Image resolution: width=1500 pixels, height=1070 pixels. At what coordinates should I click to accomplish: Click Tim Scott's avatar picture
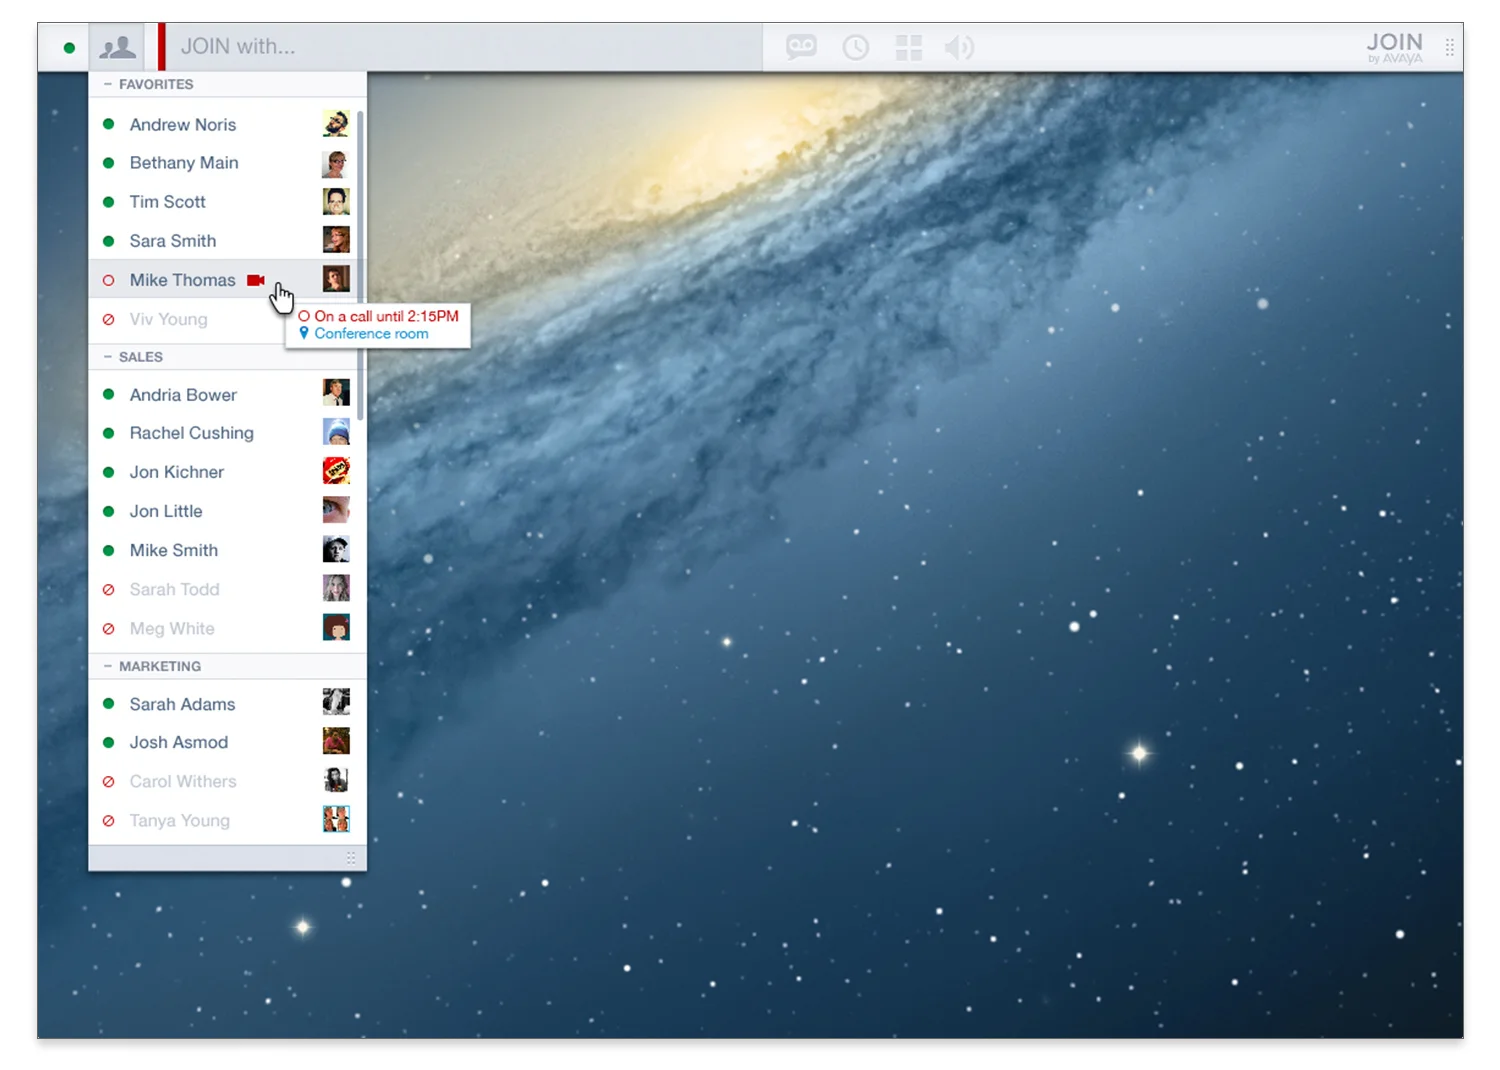pos(336,202)
